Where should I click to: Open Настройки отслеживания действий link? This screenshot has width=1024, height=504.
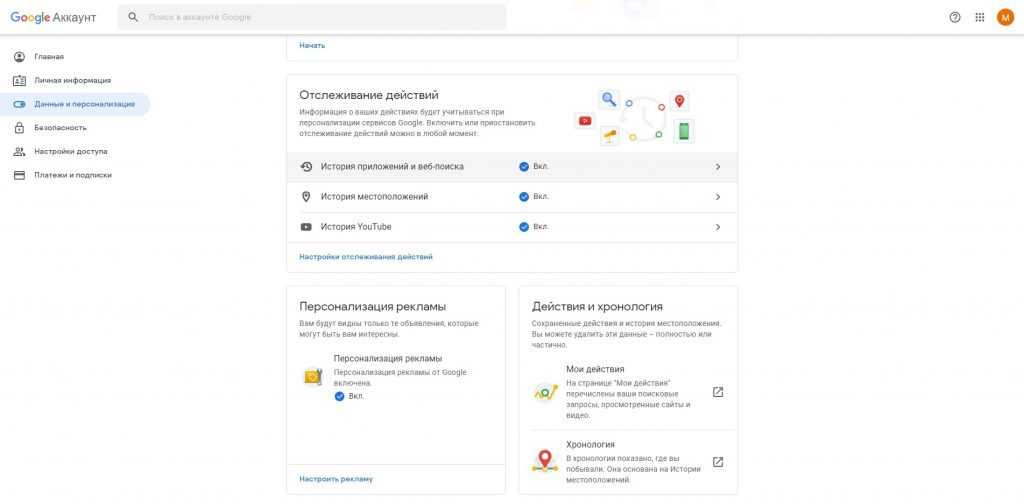point(366,257)
